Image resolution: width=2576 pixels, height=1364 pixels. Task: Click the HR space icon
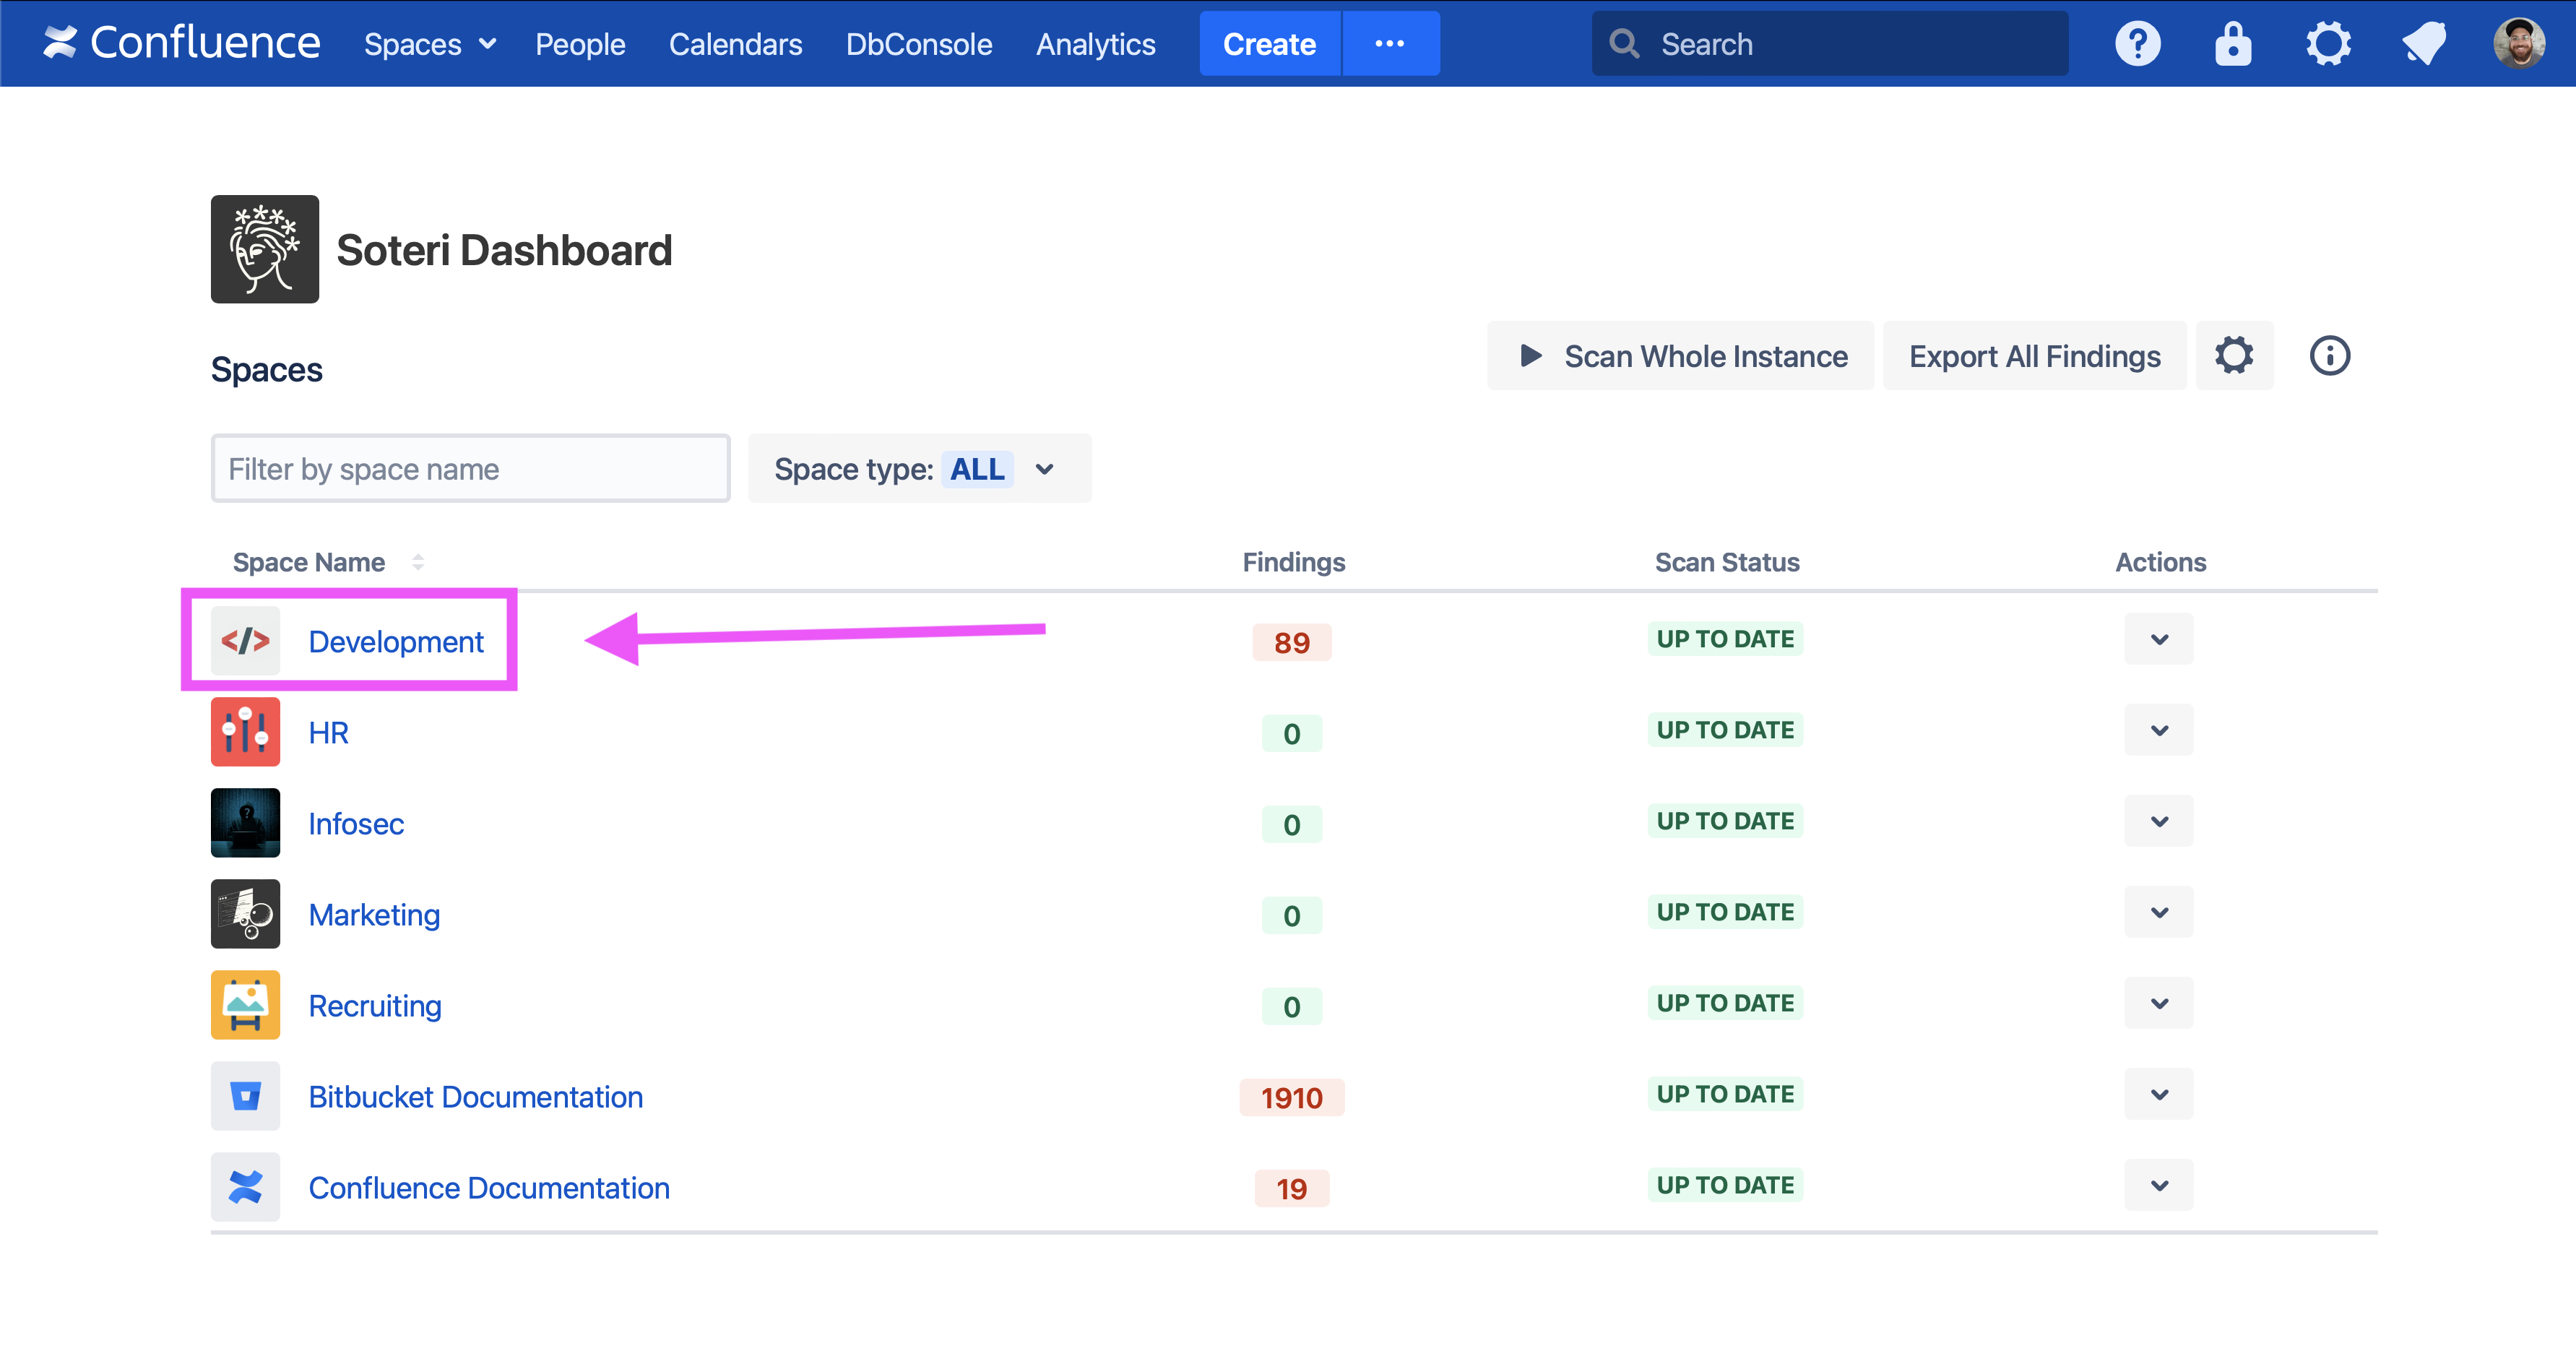[245, 732]
